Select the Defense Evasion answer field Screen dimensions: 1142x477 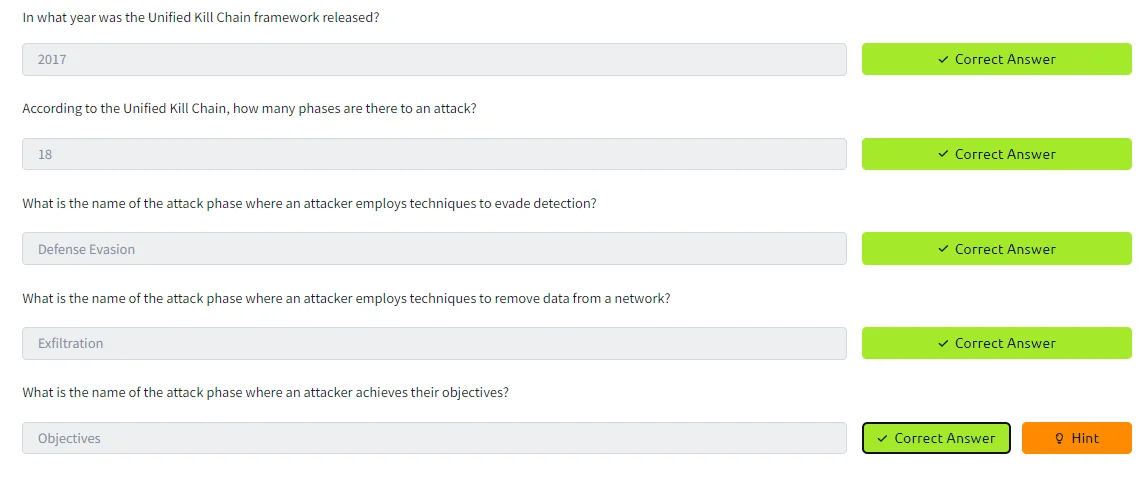434,249
